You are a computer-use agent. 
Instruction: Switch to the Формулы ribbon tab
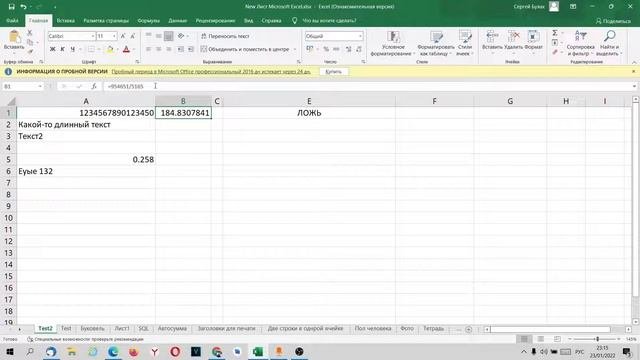(149, 20)
